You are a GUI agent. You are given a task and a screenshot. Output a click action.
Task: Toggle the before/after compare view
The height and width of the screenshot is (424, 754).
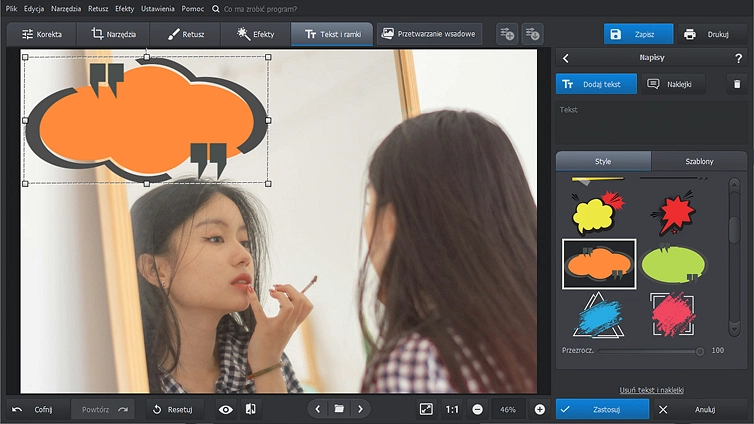[251, 409]
